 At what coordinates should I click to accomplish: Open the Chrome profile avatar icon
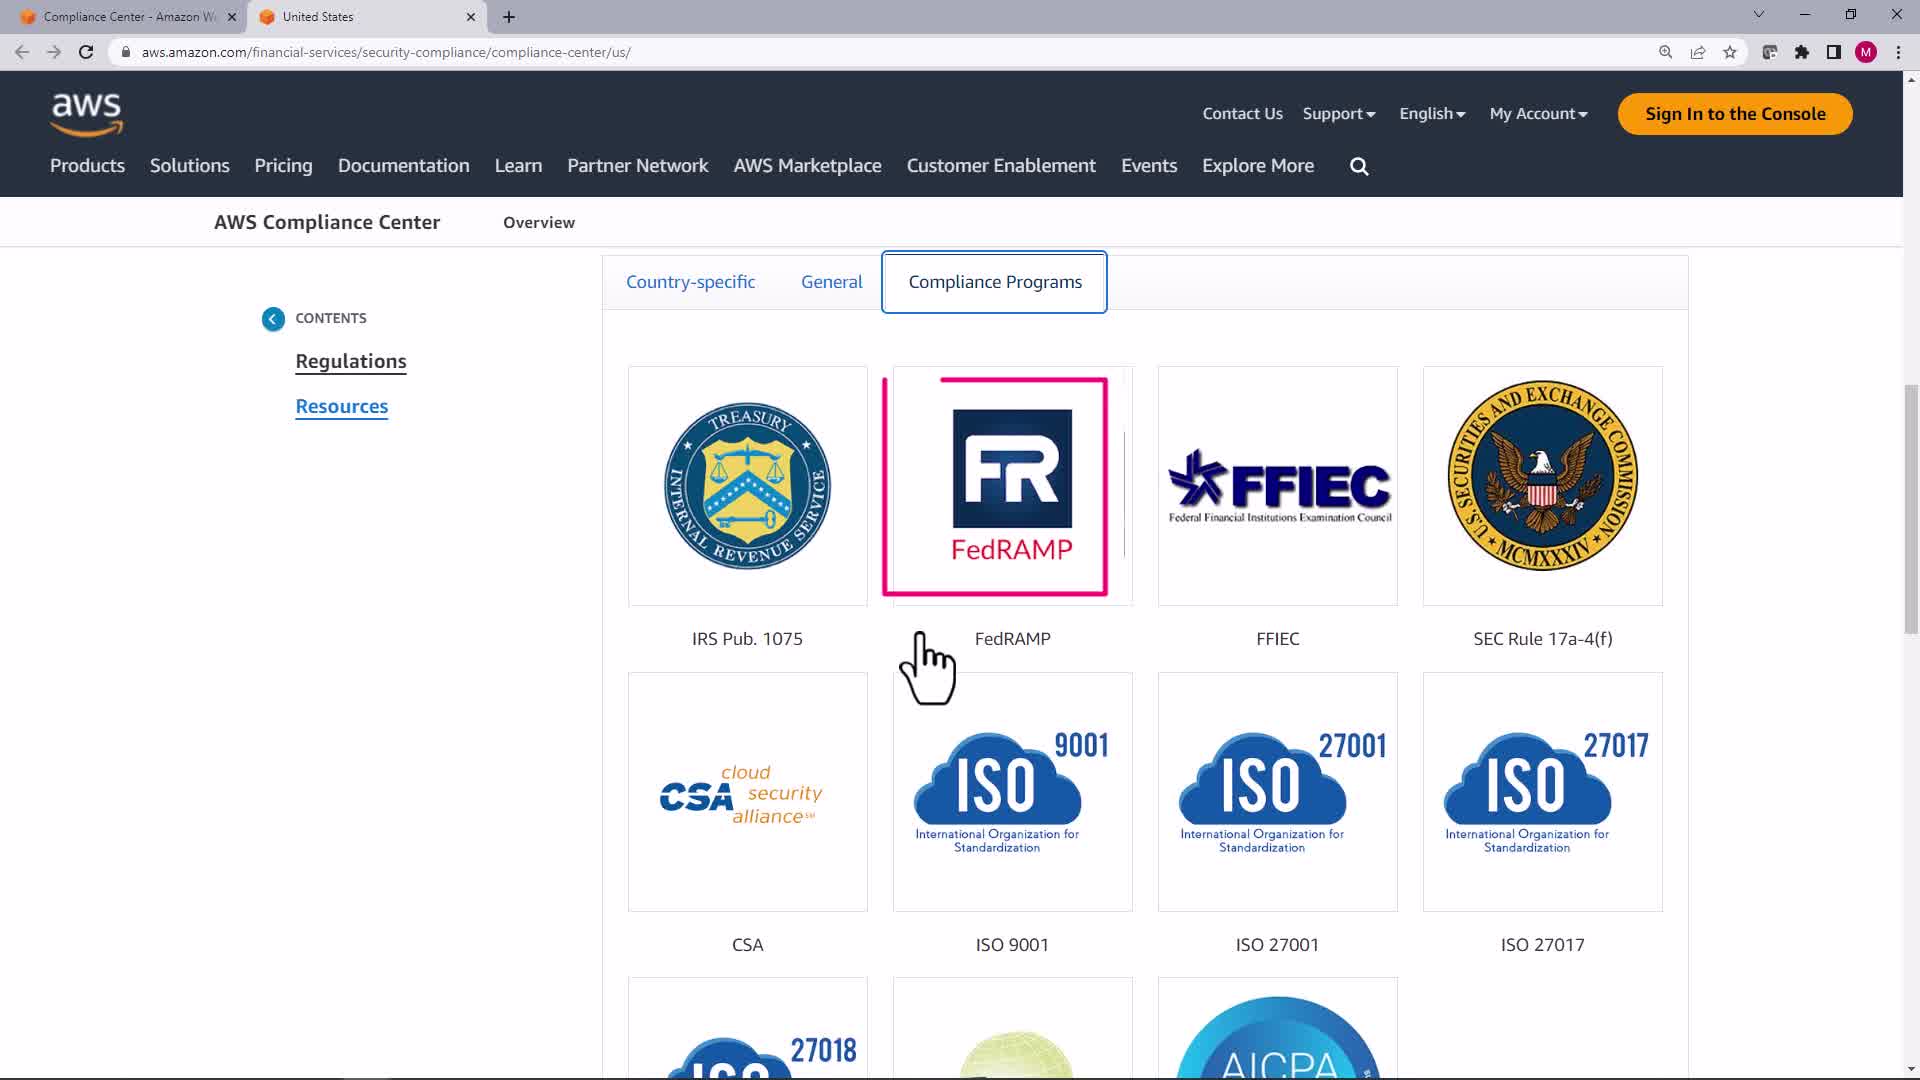[1866, 52]
